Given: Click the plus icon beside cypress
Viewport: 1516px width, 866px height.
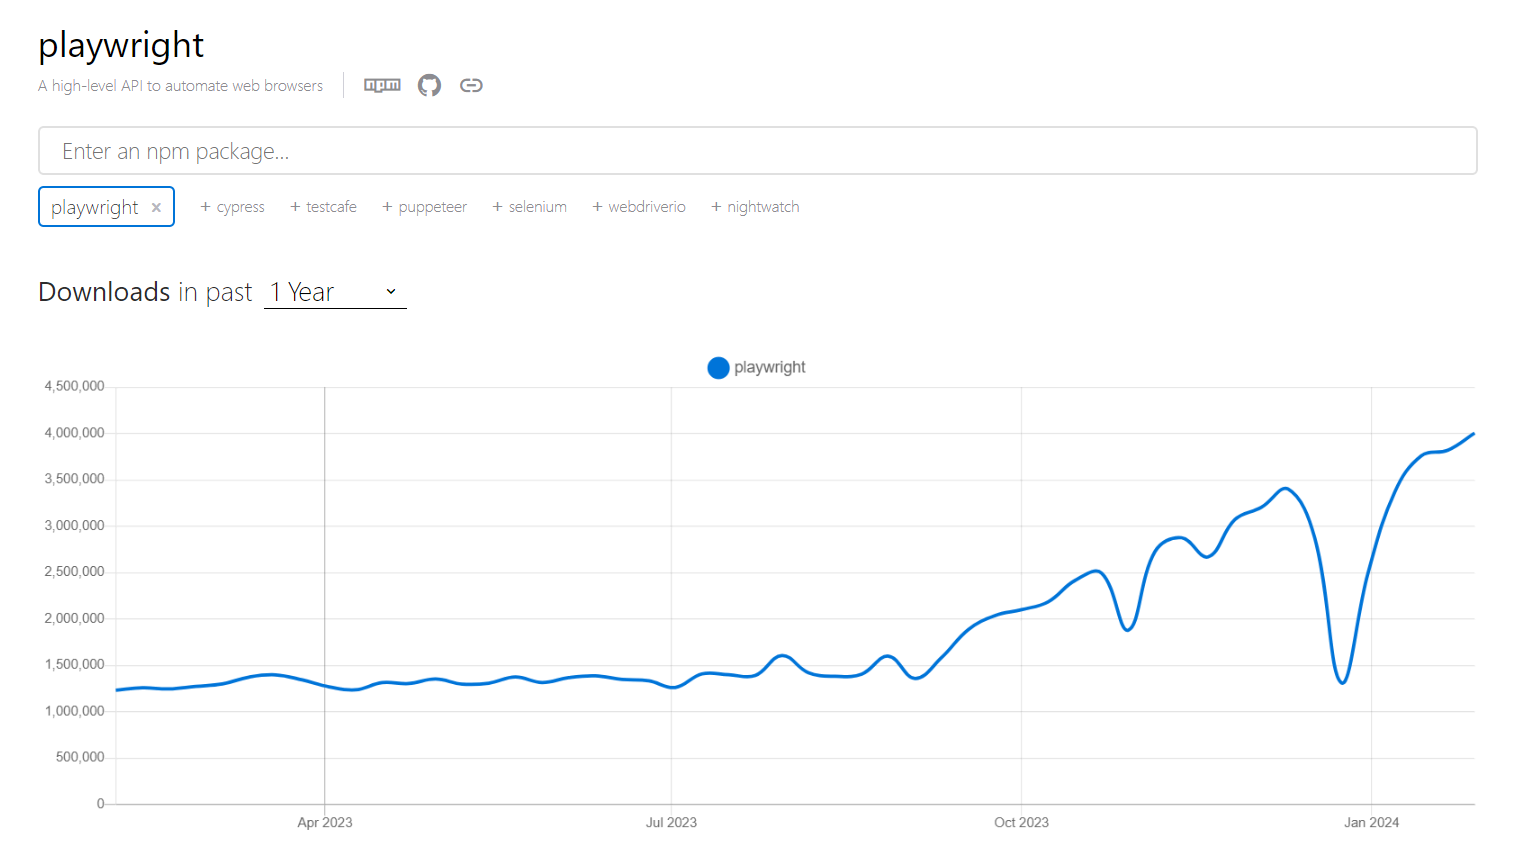Looking at the screenshot, I should [x=205, y=207].
